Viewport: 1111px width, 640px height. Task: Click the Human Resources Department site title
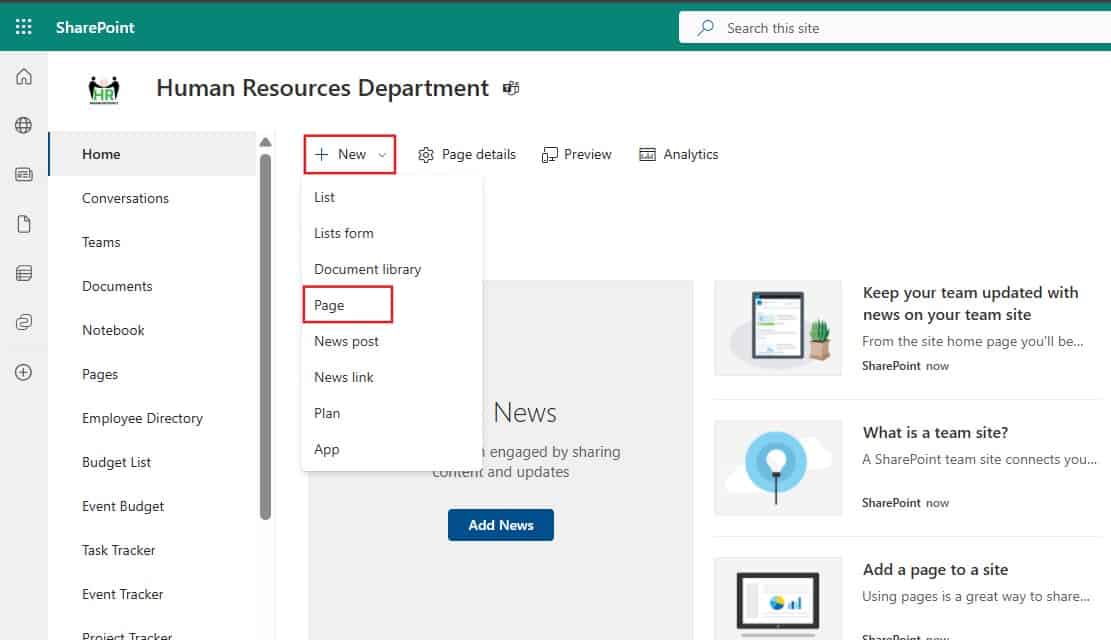[322, 88]
